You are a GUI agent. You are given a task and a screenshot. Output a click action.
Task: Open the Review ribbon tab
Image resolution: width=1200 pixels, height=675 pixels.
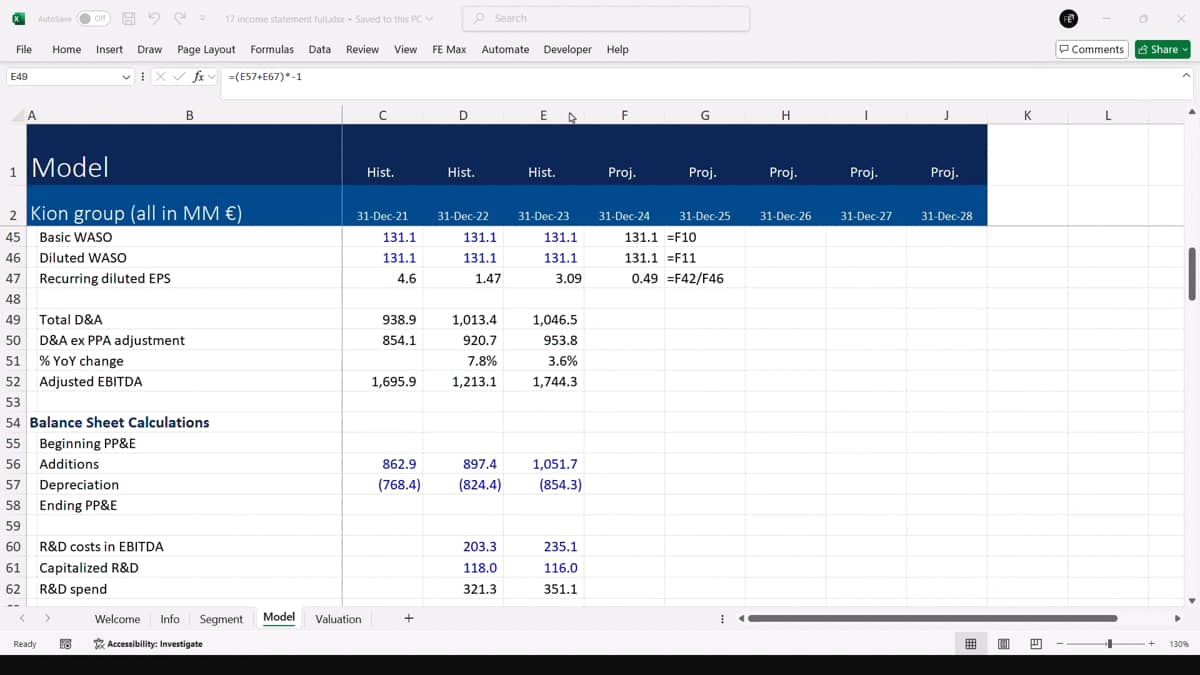pos(362,49)
